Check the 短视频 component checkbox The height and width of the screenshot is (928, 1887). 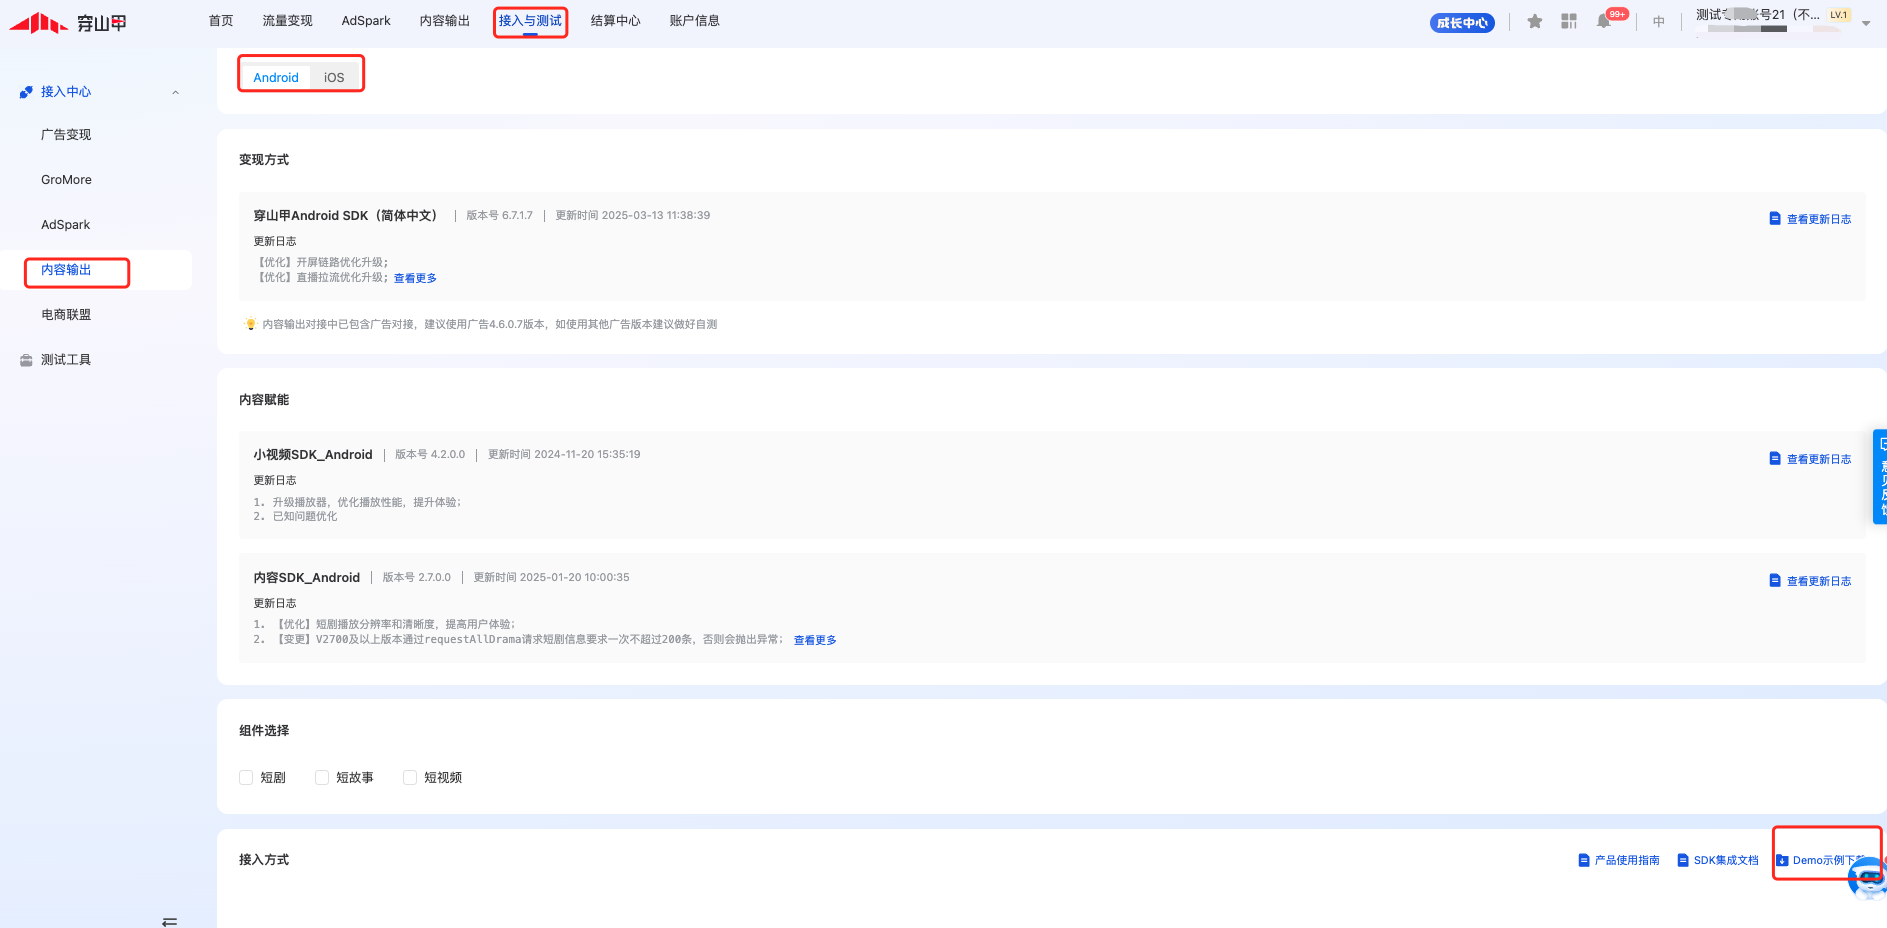(410, 778)
